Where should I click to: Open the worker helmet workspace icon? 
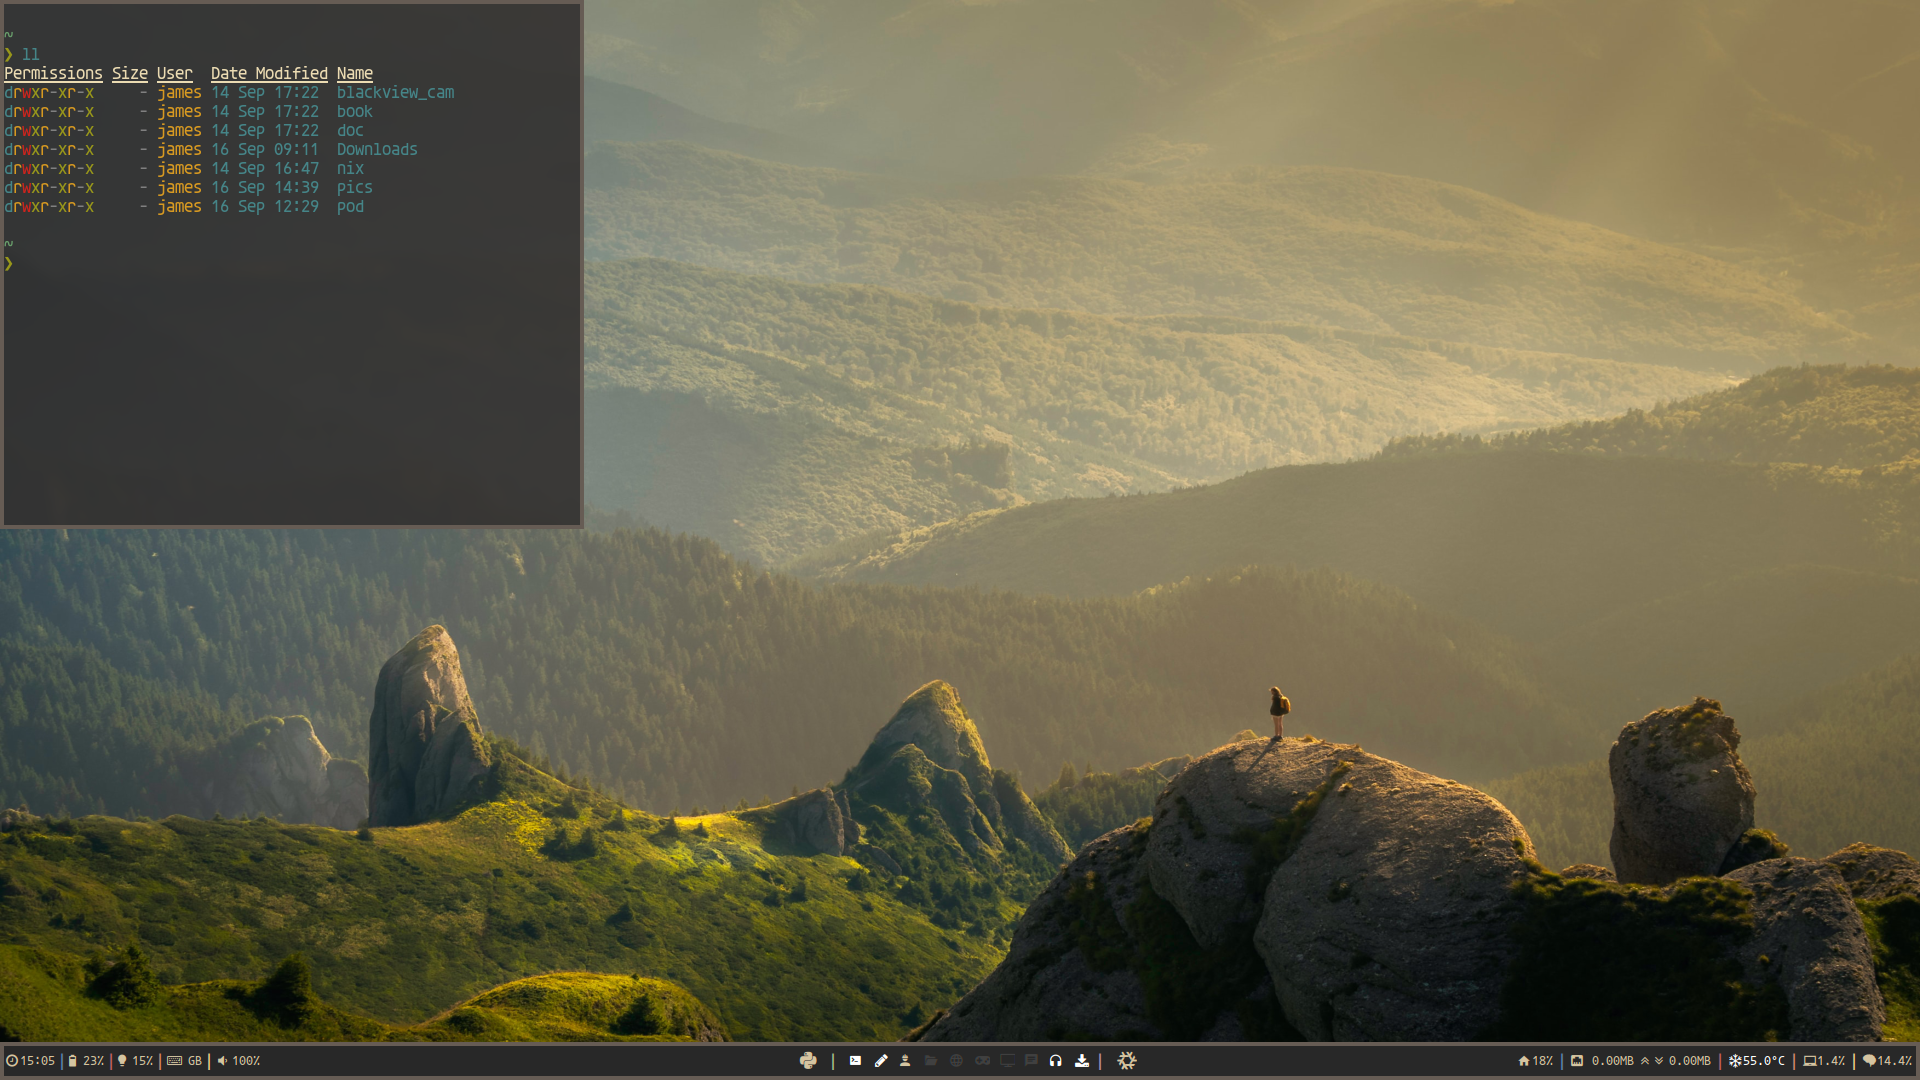pos(905,1061)
